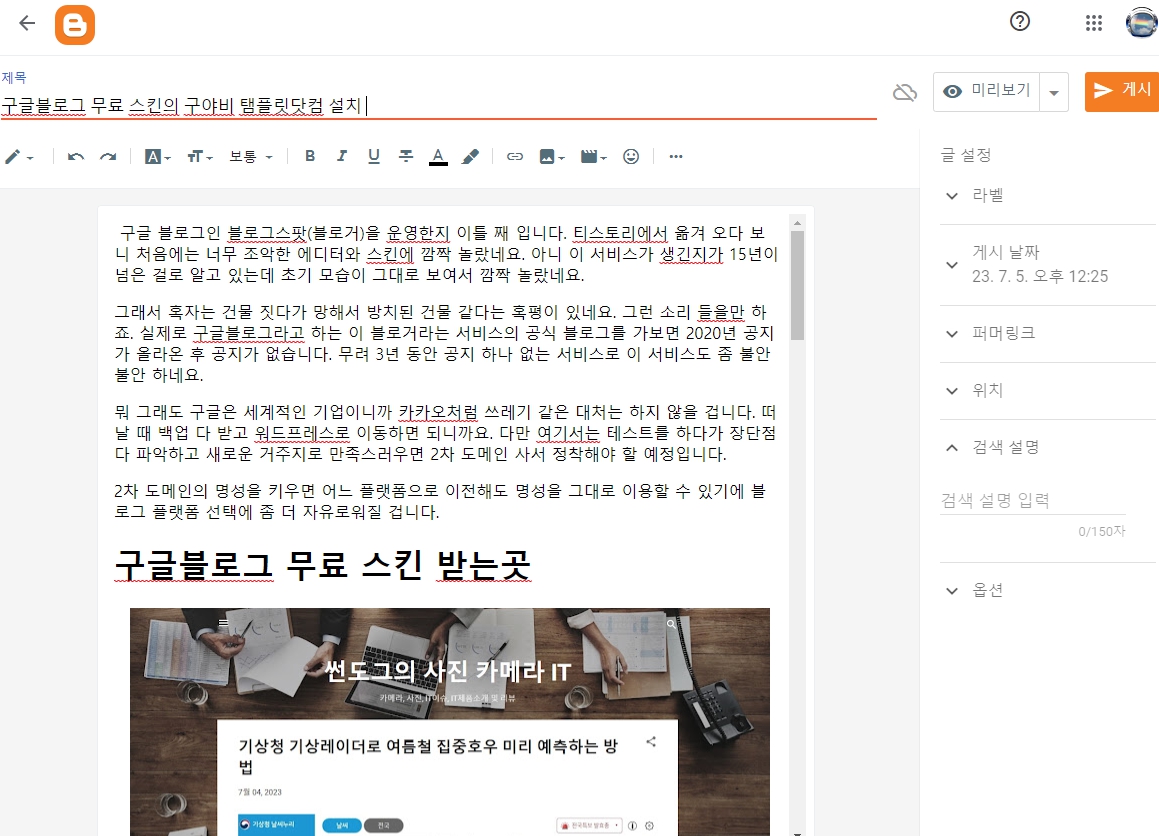Click into the post title field
Viewport: 1159px width, 836px height.
click(x=438, y=106)
